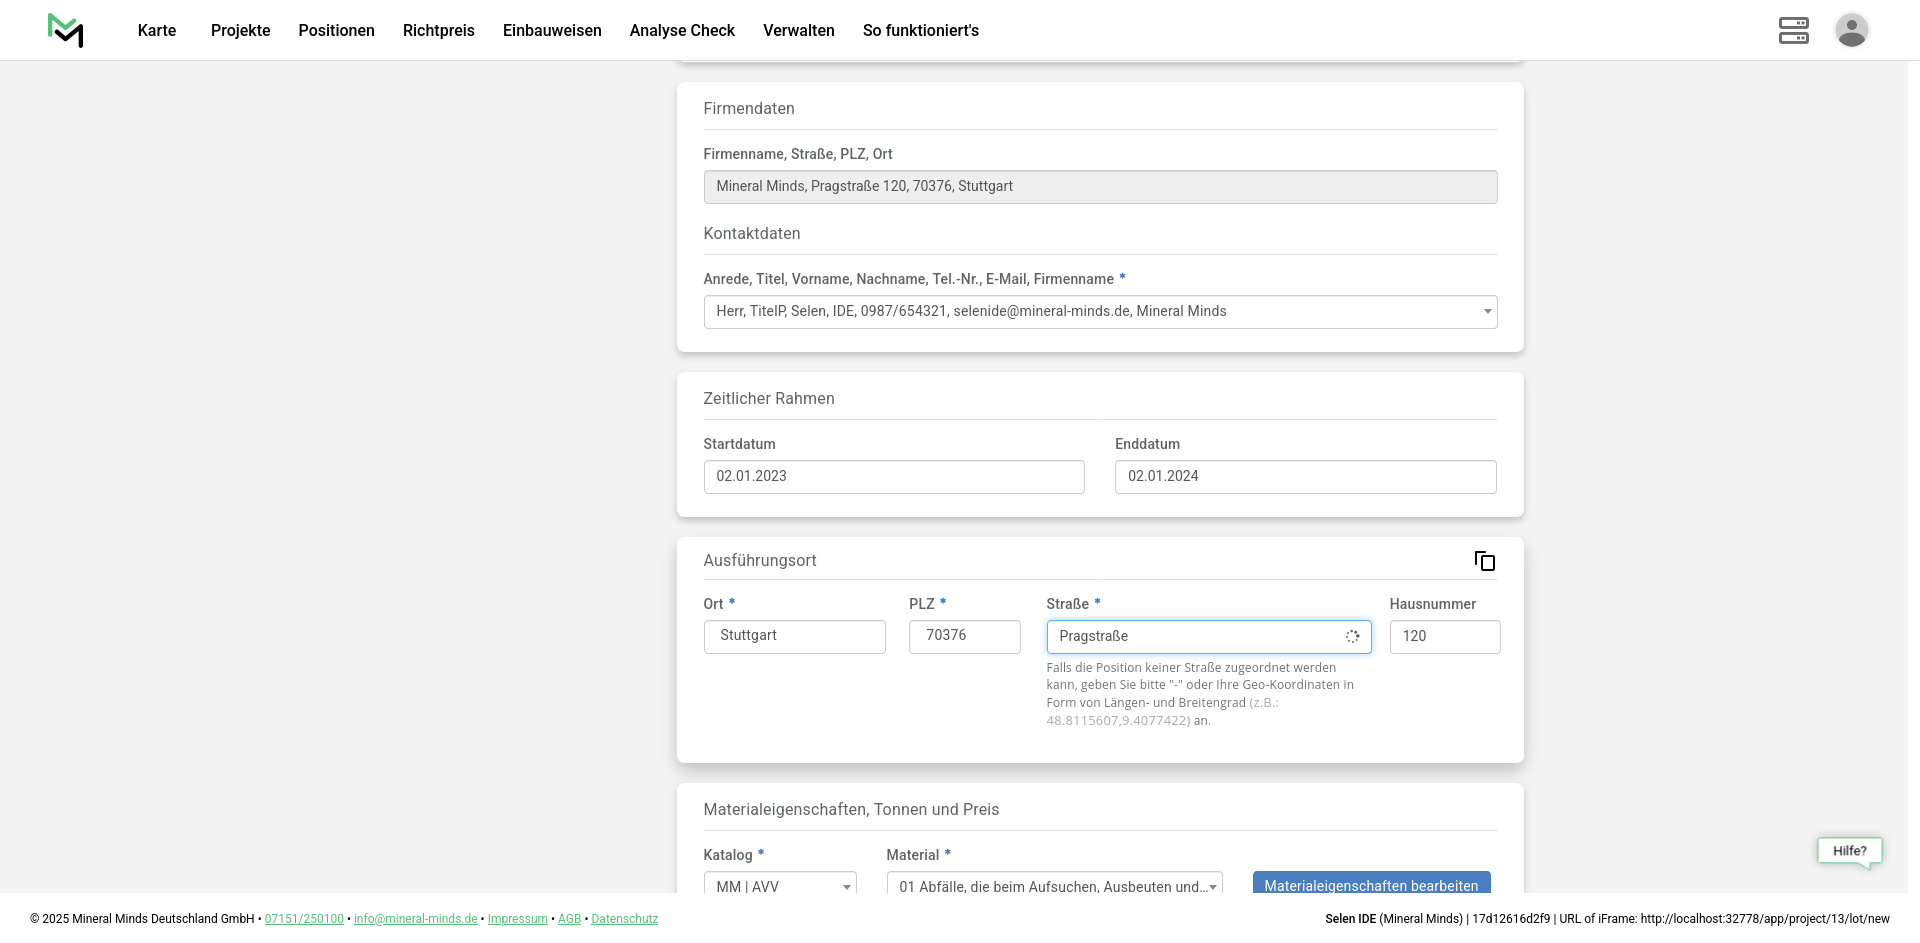Image resolution: width=1920 pixels, height=943 pixels.
Task: Open the Katalog dropdown
Action: tap(779, 885)
